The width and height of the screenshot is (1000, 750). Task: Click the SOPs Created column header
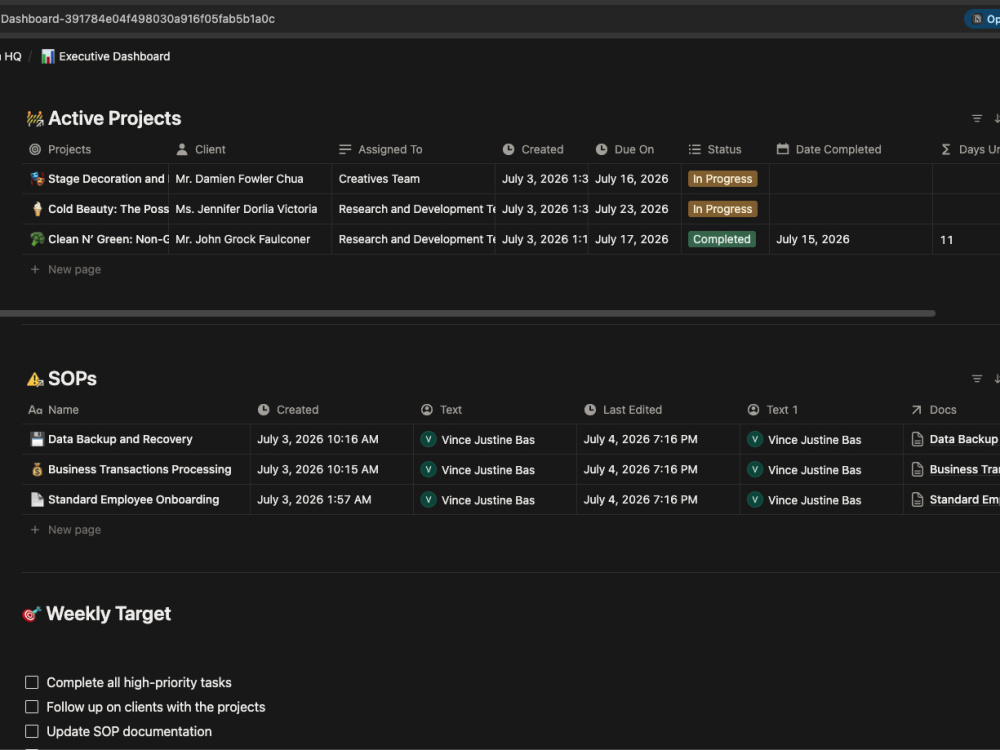click(x=288, y=409)
